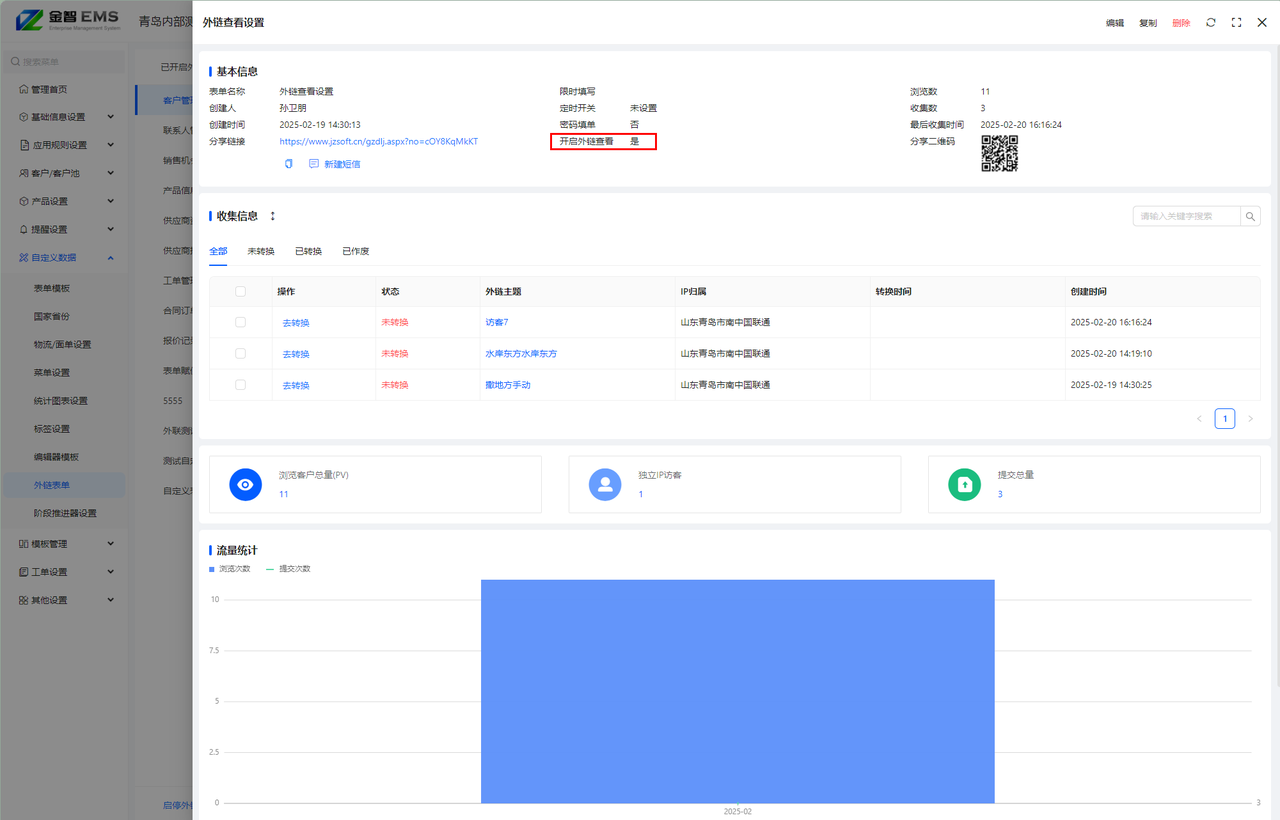Enter fullscreen with the expand icon
The width and height of the screenshot is (1280, 820).
coord(1237,22)
